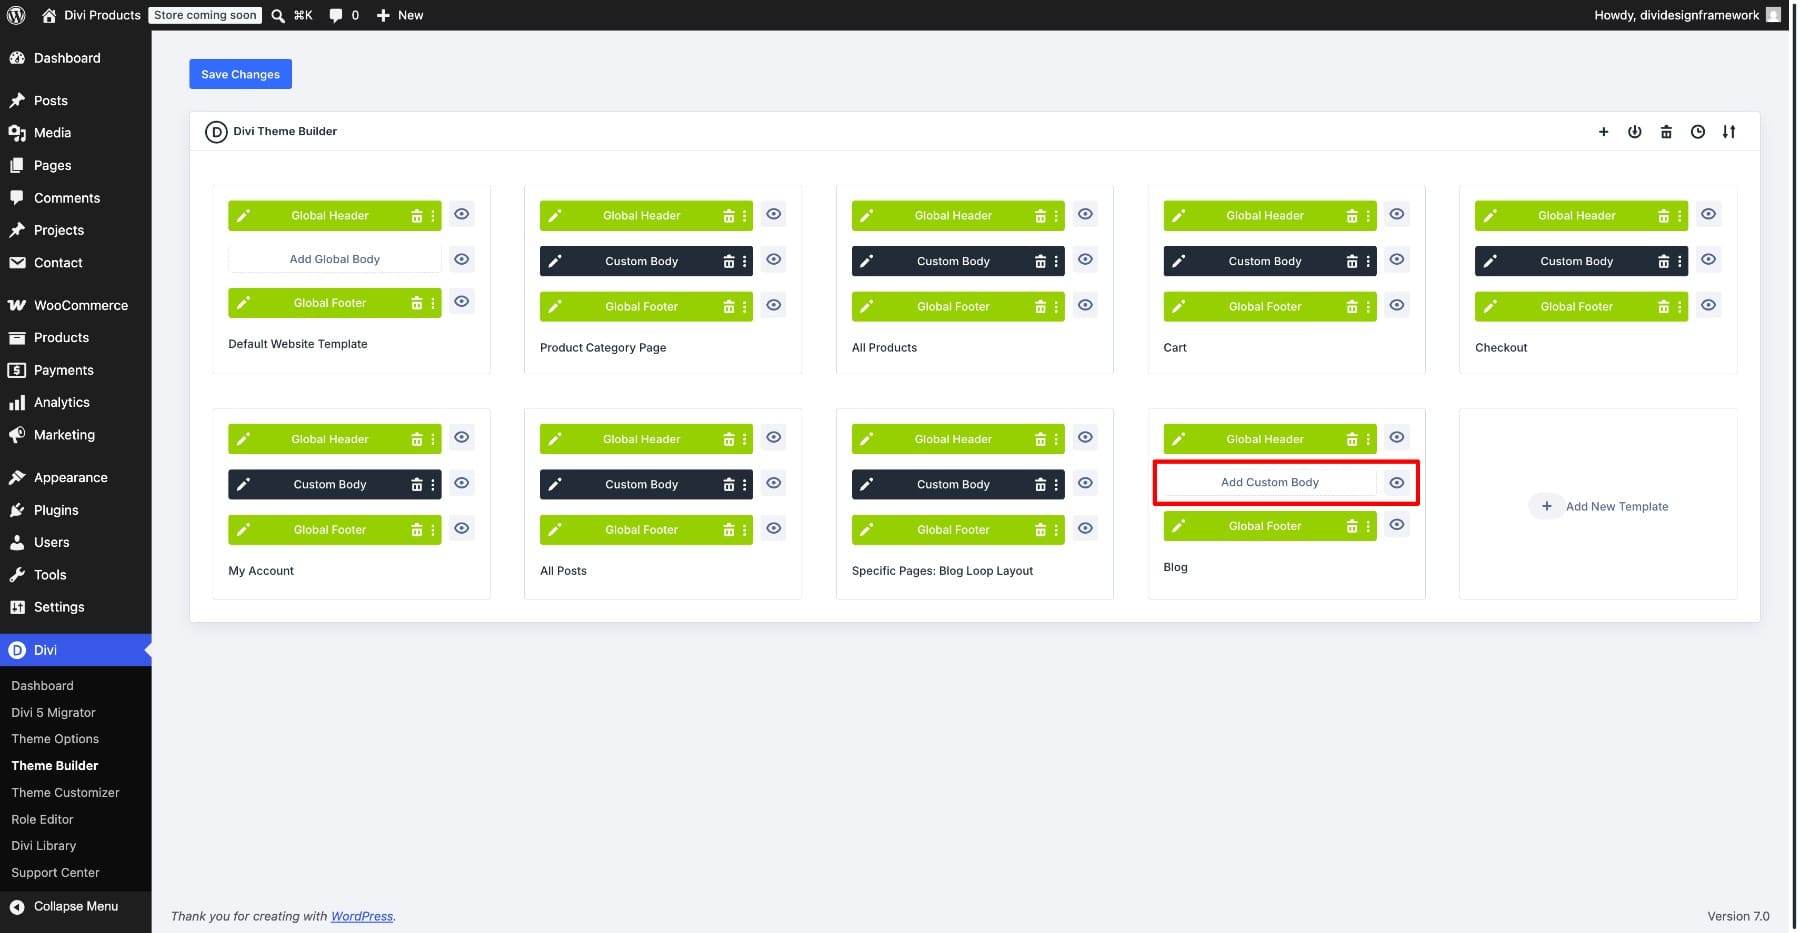
Task: Open WooCommerce in the sidebar menu
Action: [76, 305]
